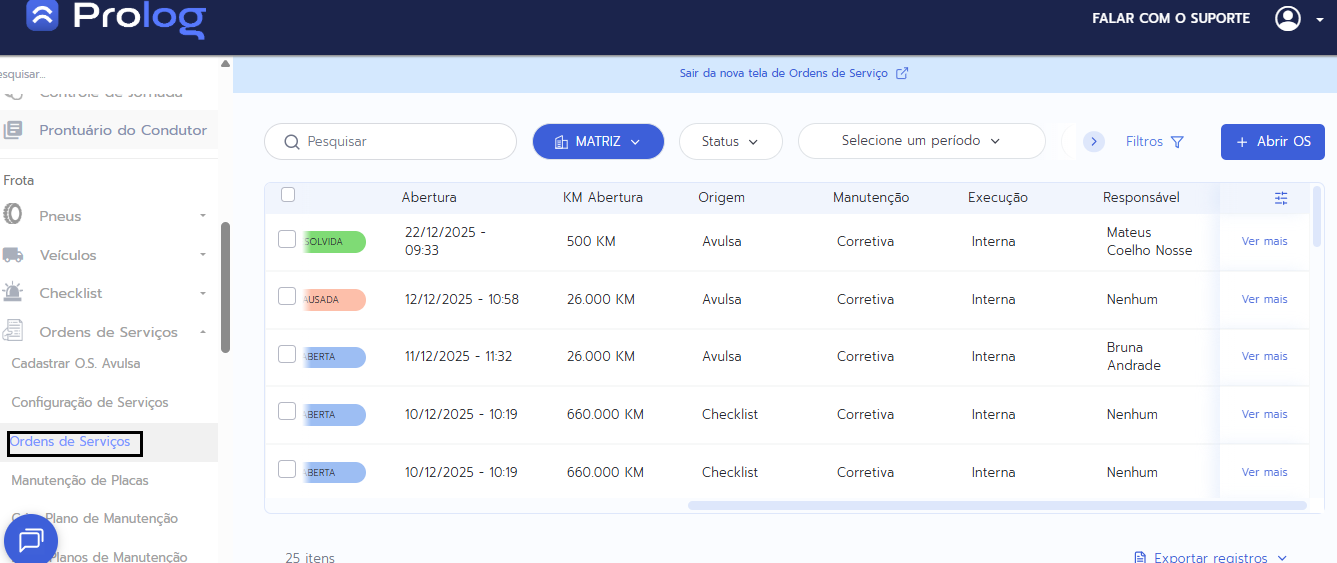This screenshot has width=1337, height=563.
Task: Open the user account profile icon
Action: click(1288, 18)
